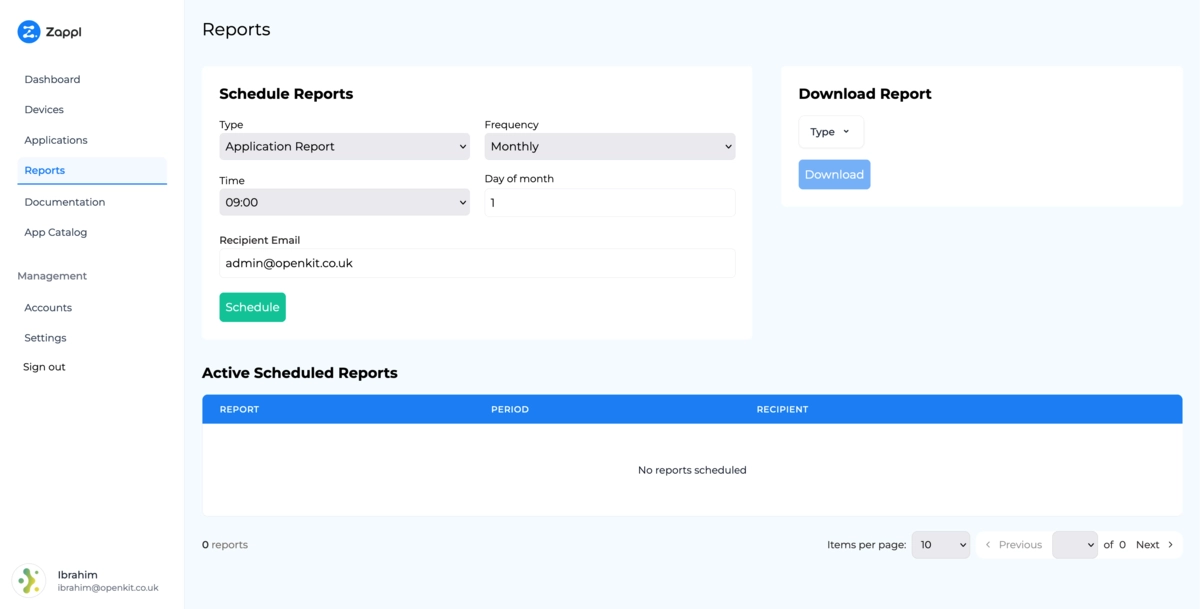Open the Time dropdown set to 09:00
This screenshot has height=609, width=1200.
pyautogui.click(x=344, y=202)
